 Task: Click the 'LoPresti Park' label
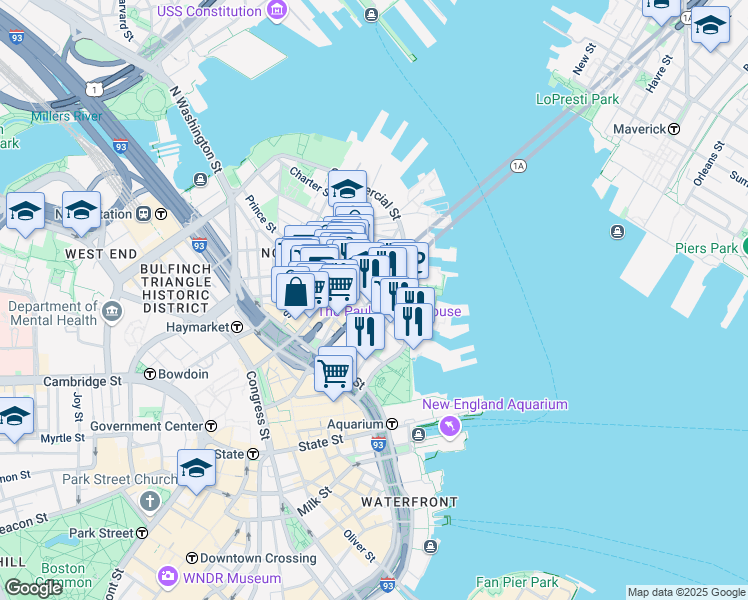click(x=577, y=99)
